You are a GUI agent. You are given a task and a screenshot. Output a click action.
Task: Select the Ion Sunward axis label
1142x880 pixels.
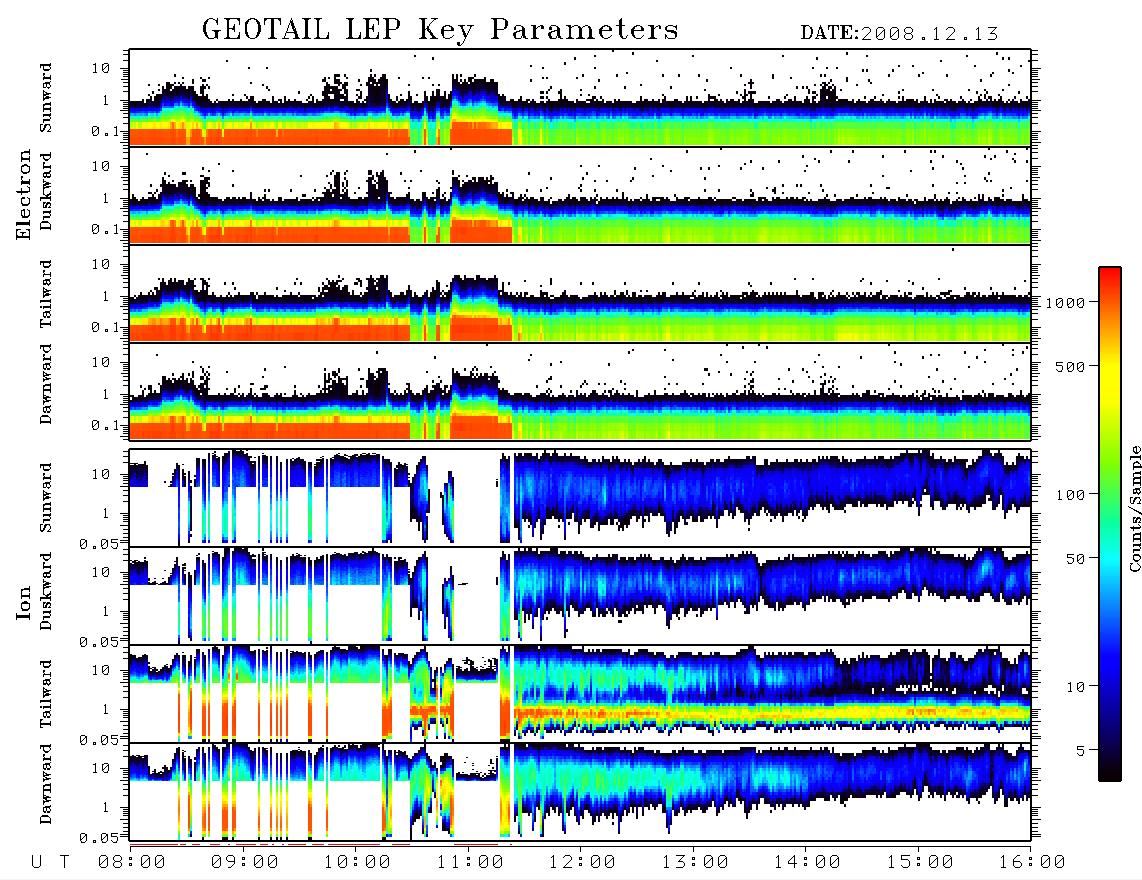[x=46, y=498]
